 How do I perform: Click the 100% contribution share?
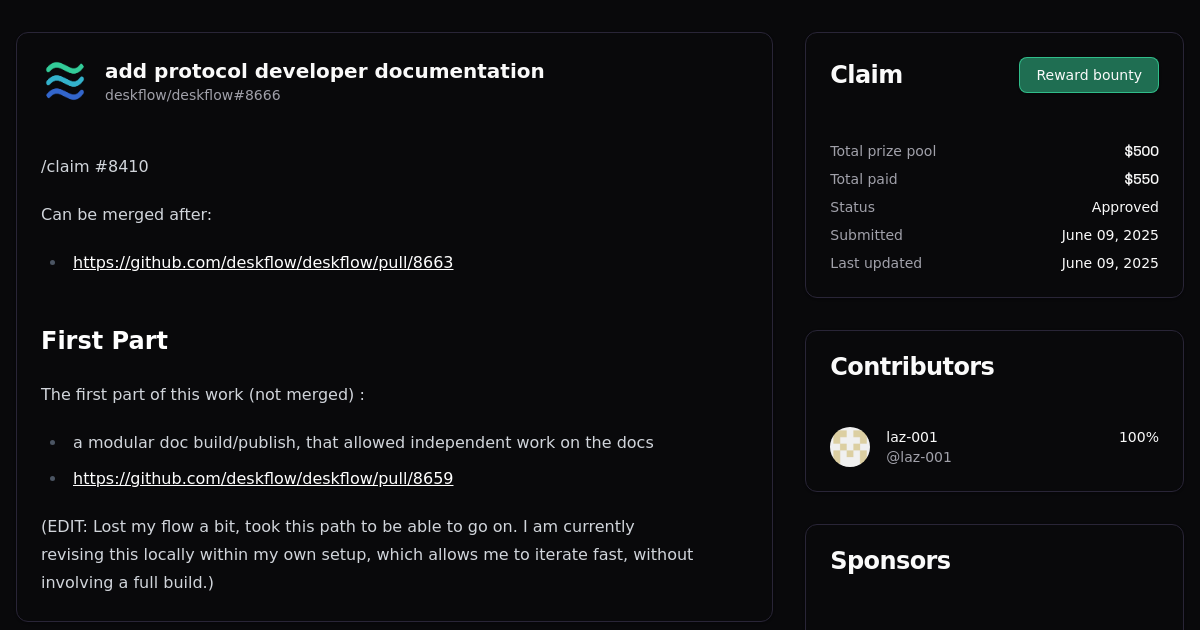pyautogui.click(x=1138, y=437)
